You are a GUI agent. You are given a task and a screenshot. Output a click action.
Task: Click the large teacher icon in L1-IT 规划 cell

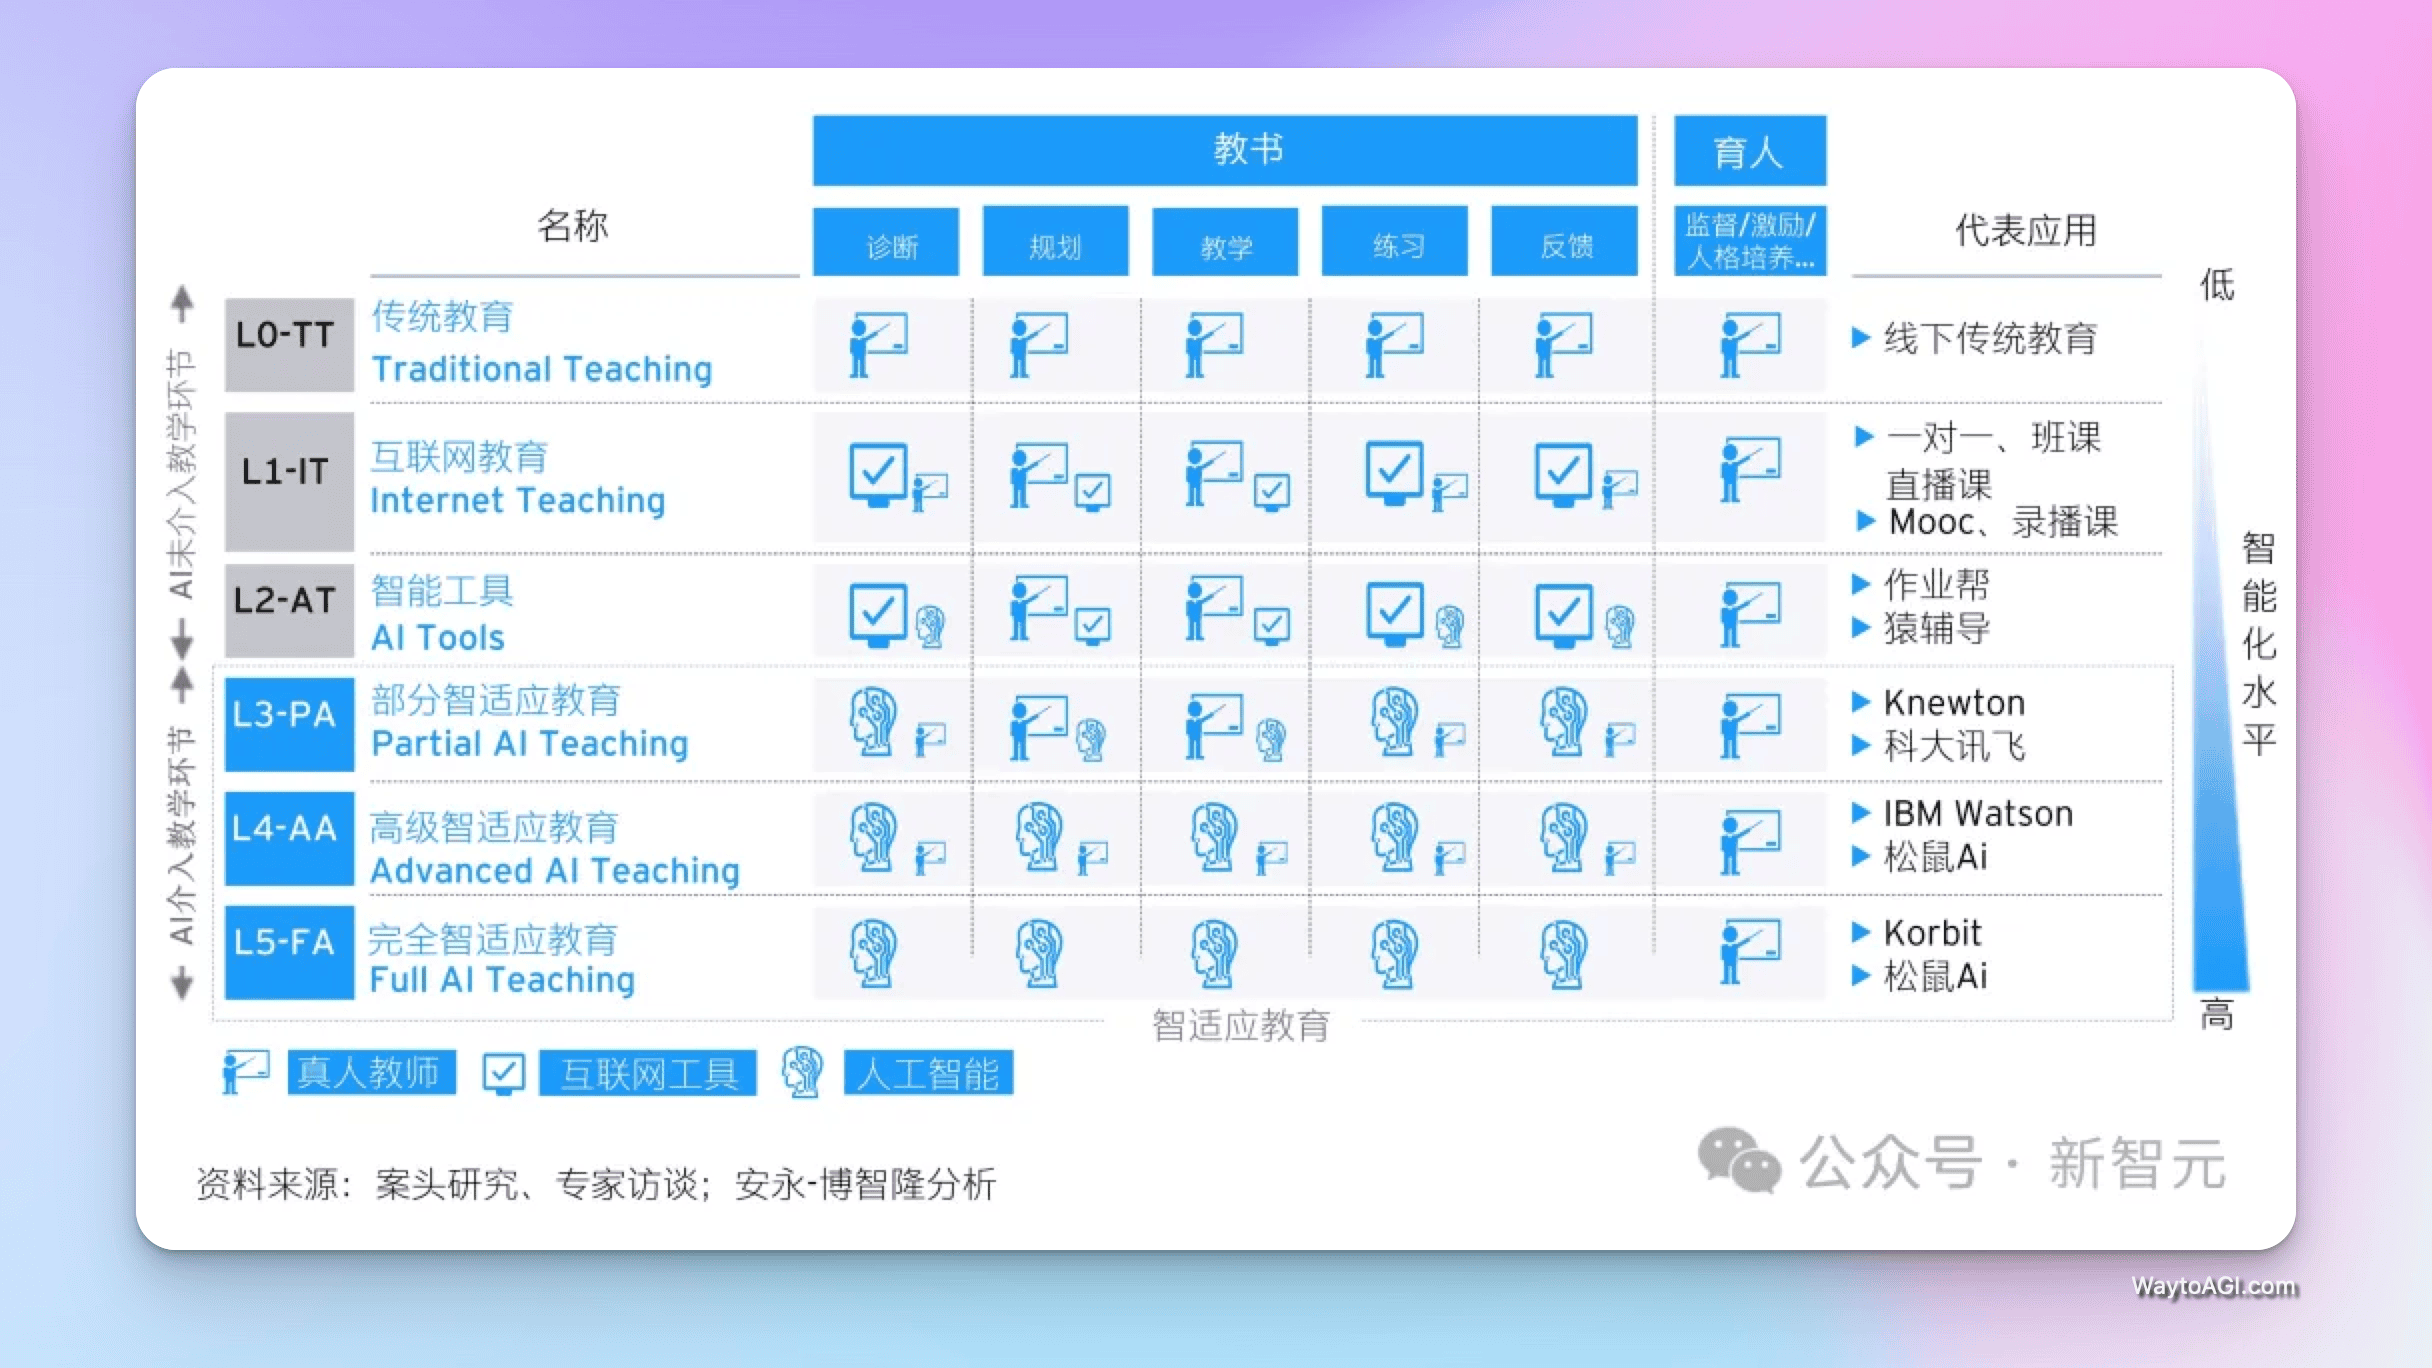pos(1038,474)
